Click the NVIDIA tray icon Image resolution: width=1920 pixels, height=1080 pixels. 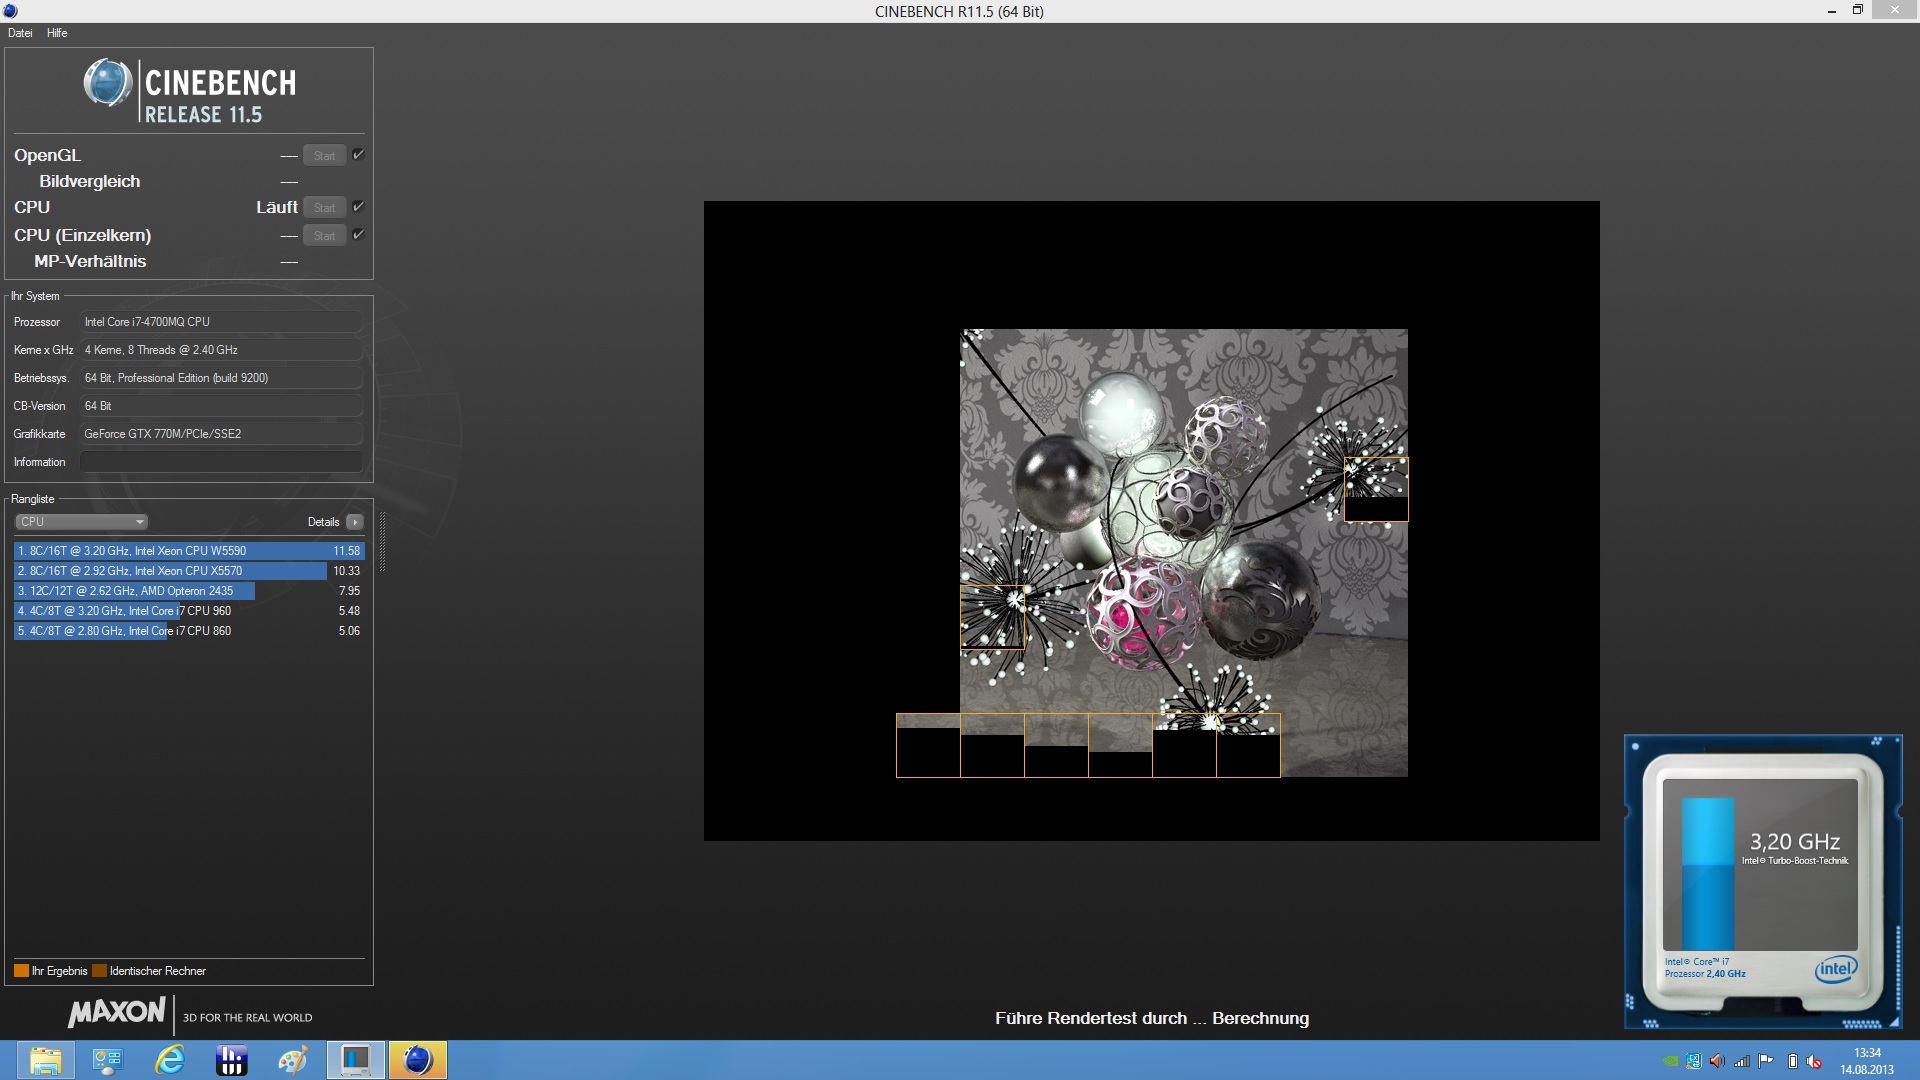point(1670,1061)
